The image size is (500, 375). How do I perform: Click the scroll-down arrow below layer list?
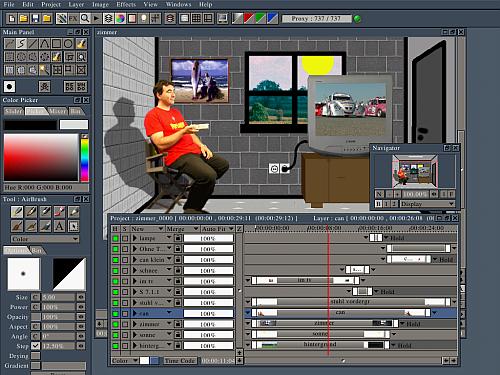click(x=239, y=361)
